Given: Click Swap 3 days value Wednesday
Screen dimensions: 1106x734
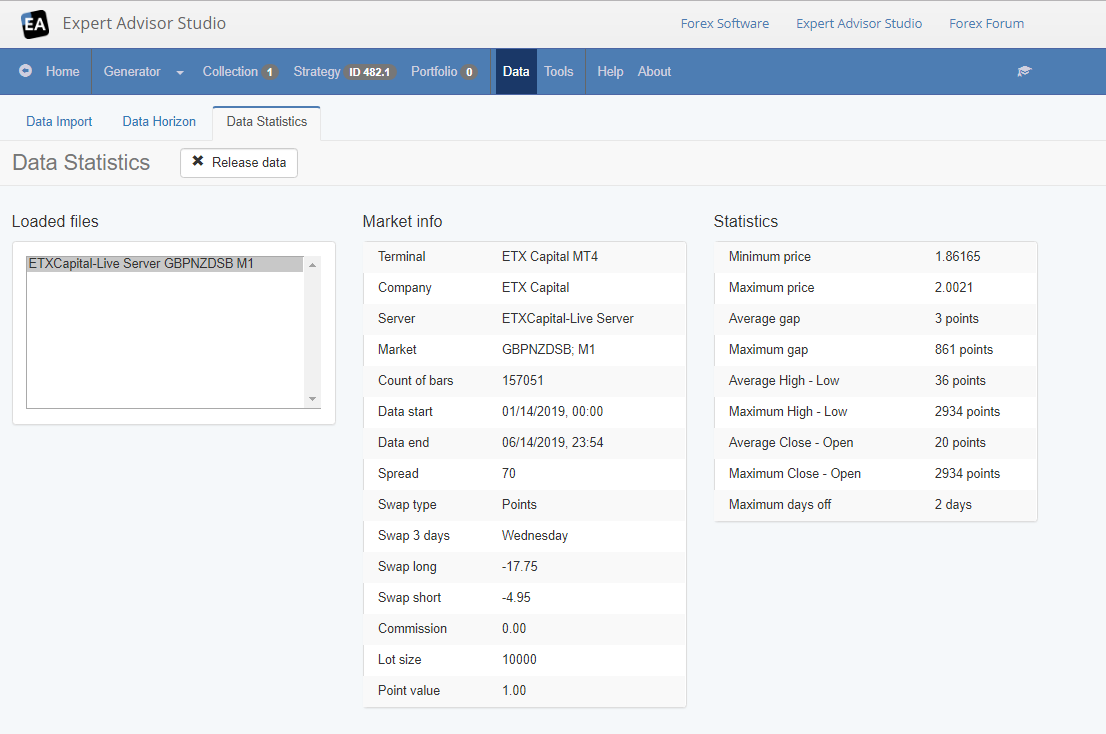Looking at the screenshot, I should [x=535, y=536].
